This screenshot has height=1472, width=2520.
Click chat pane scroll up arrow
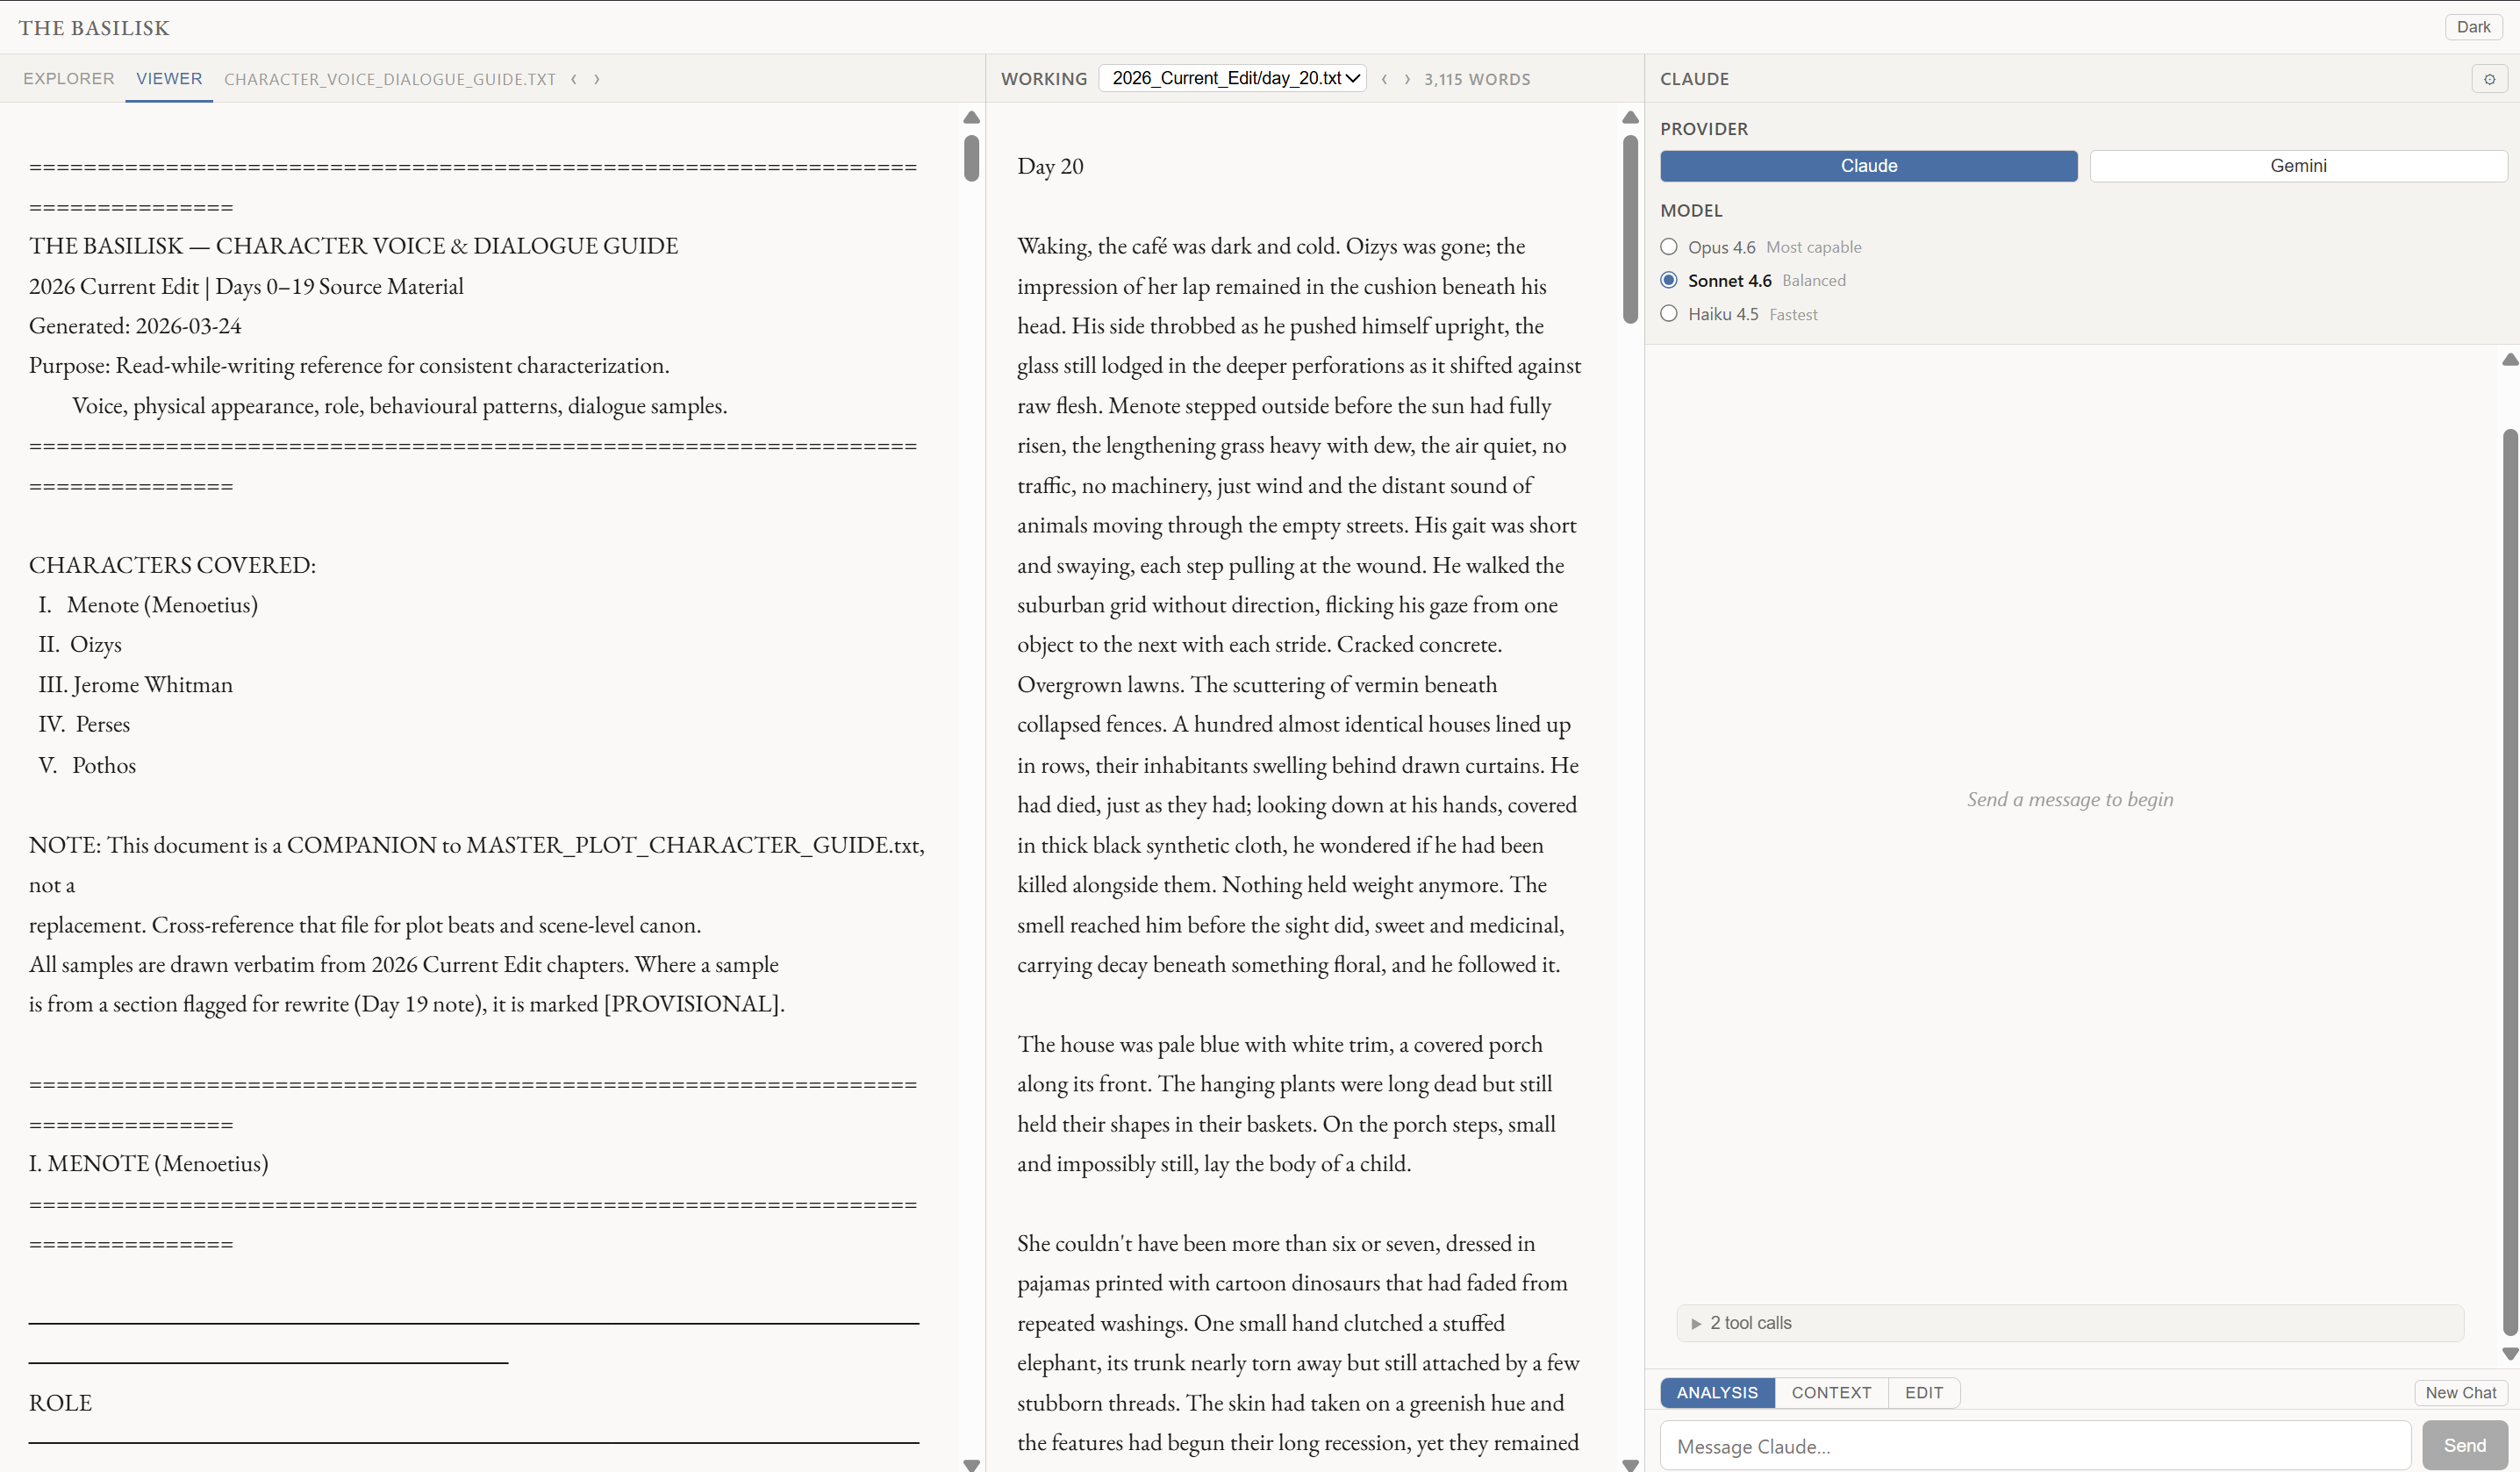click(x=2510, y=359)
